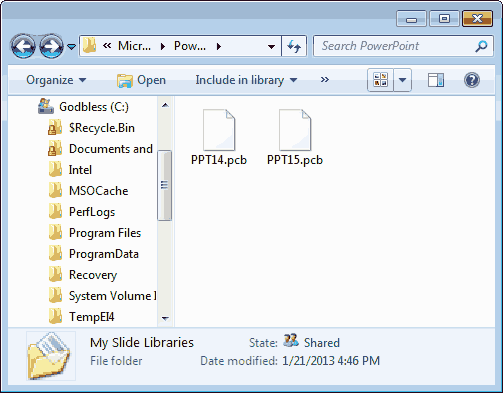Image resolution: width=503 pixels, height=393 pixels.
Task: Select the Pow... breadcrumb segment
Action: pos(190,46)
